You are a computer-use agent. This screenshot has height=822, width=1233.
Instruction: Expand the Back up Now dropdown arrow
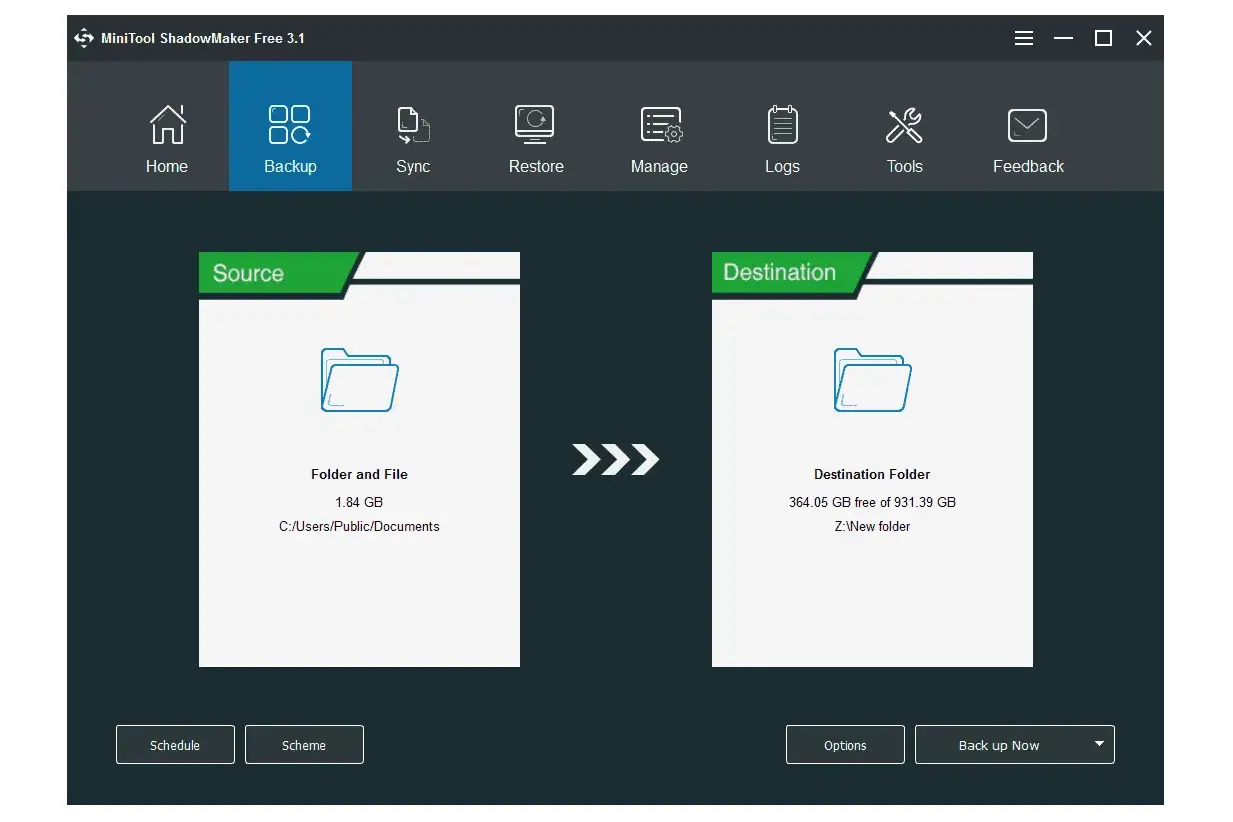pos(1100,744)
